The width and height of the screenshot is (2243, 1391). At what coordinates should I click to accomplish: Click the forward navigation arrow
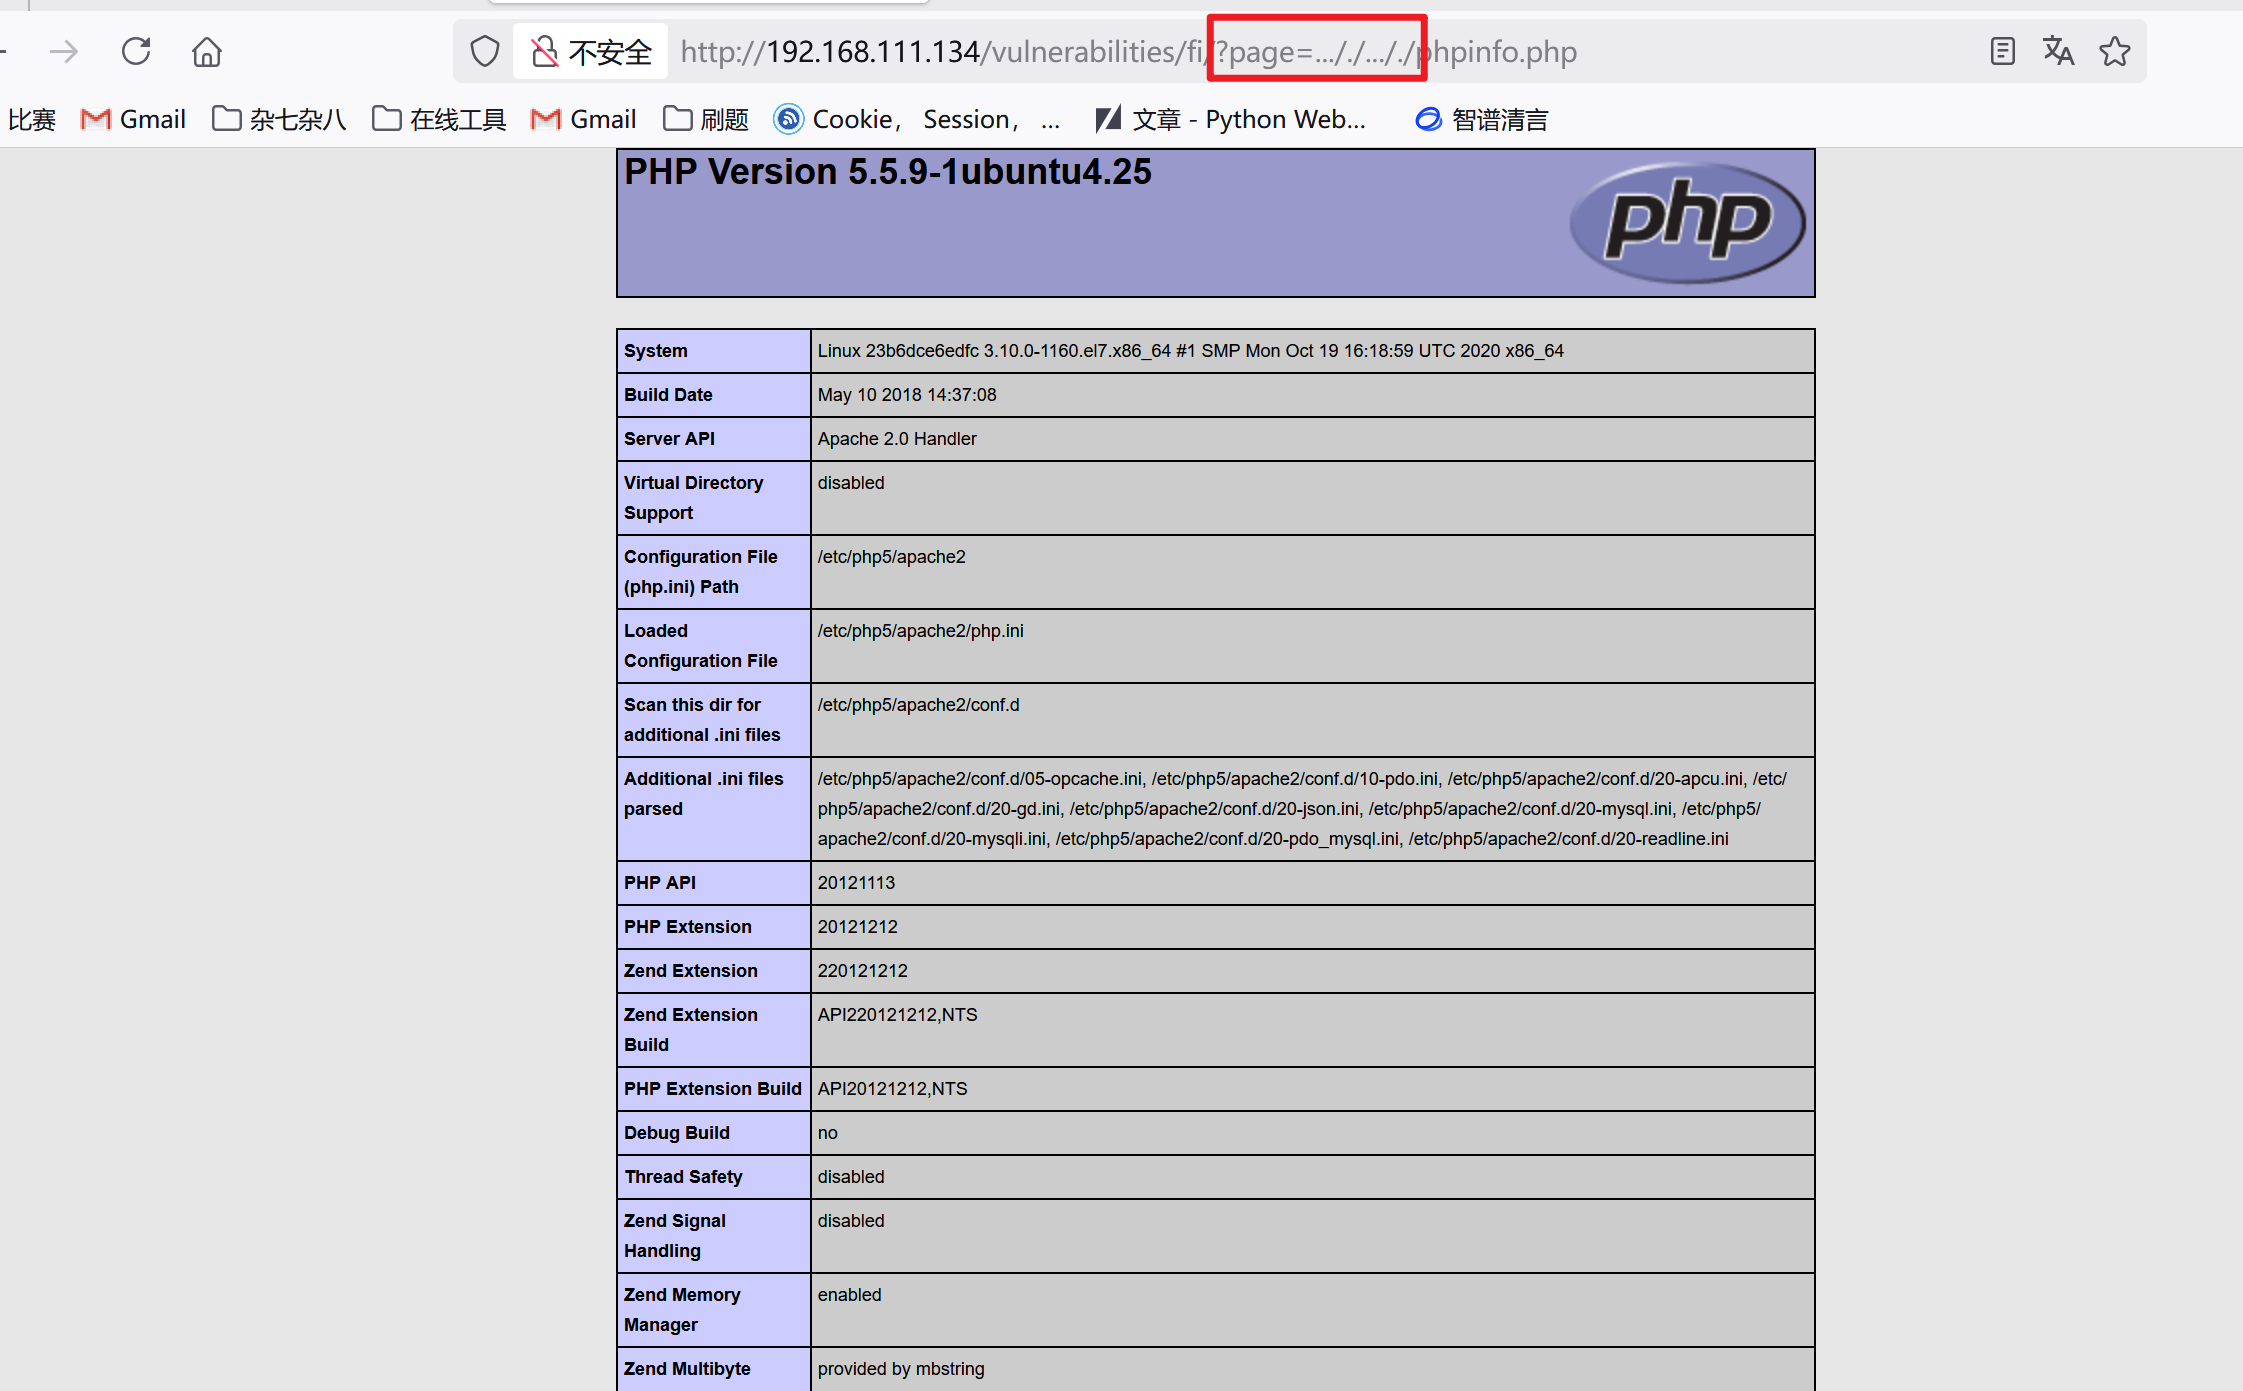click(64, 51)
